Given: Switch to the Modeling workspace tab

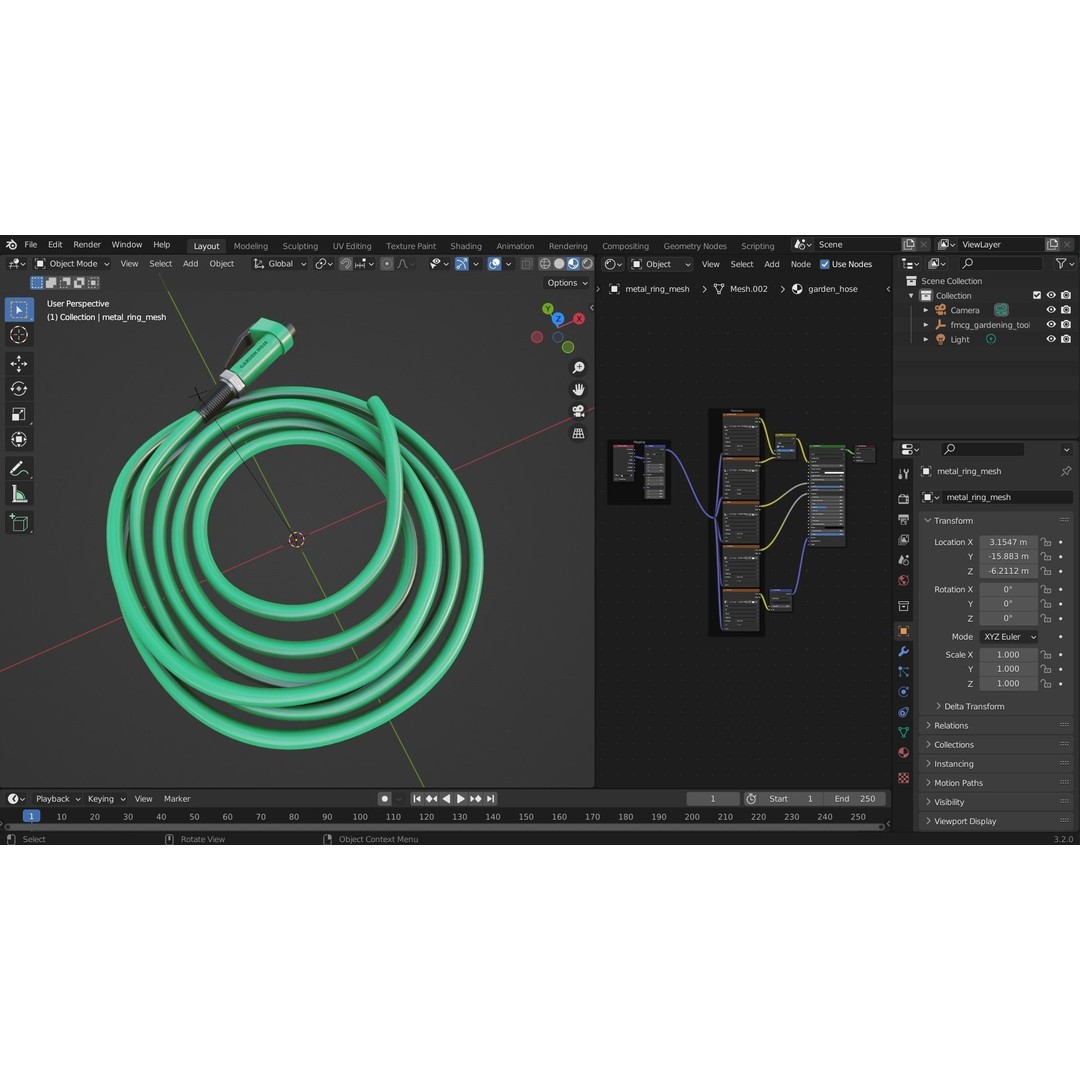Looking at the screenshot, I should tap(251, 246).
